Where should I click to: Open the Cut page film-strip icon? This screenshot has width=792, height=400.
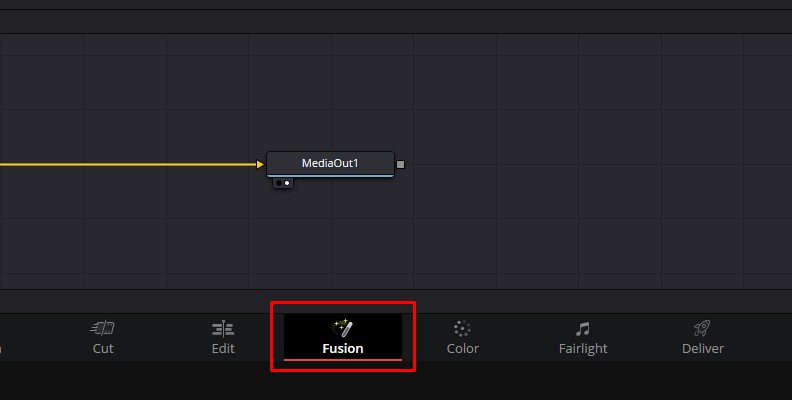coord(103,328)
